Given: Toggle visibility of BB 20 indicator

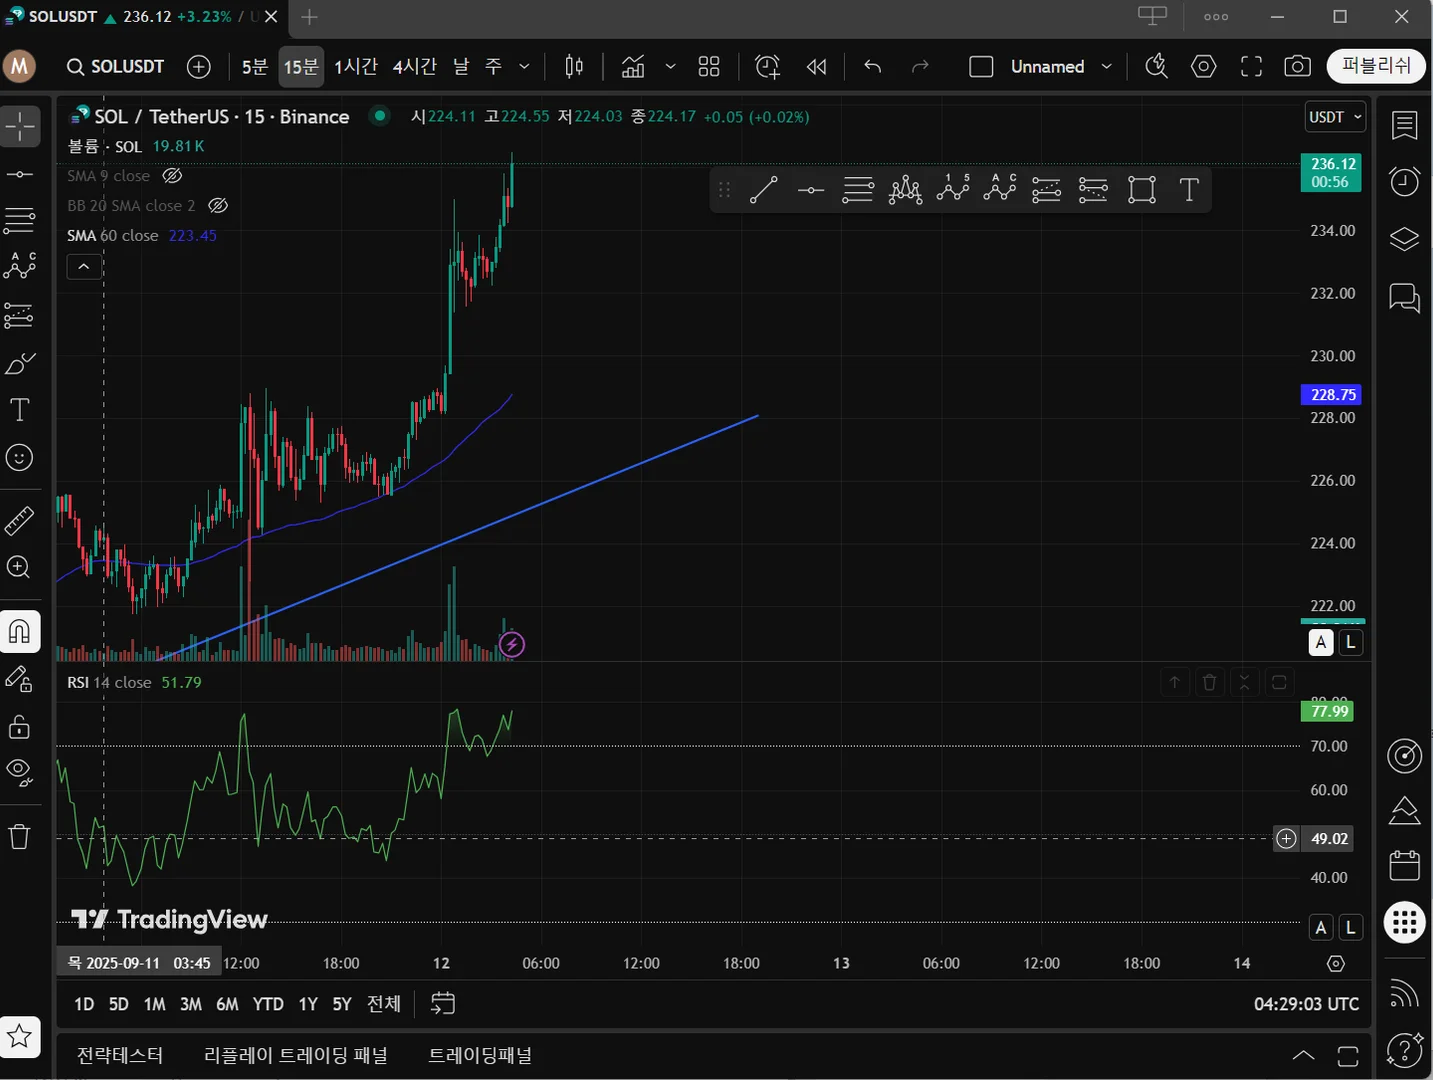Looking at the screenshot, I should (x=218, y=206).
